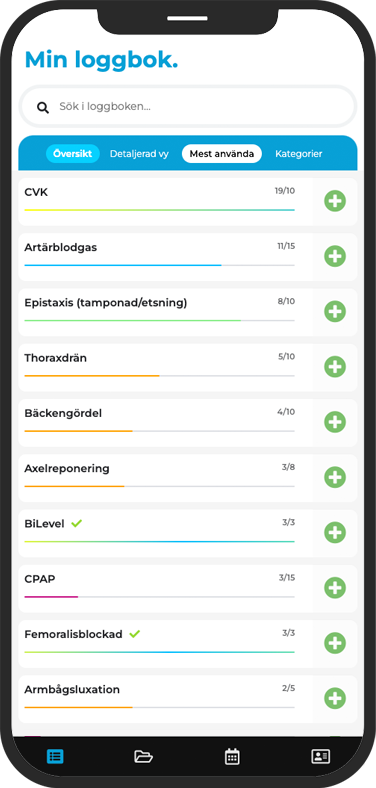Focus the Sök i loggboken search field

pyautogui.click(x=188, y=107)
